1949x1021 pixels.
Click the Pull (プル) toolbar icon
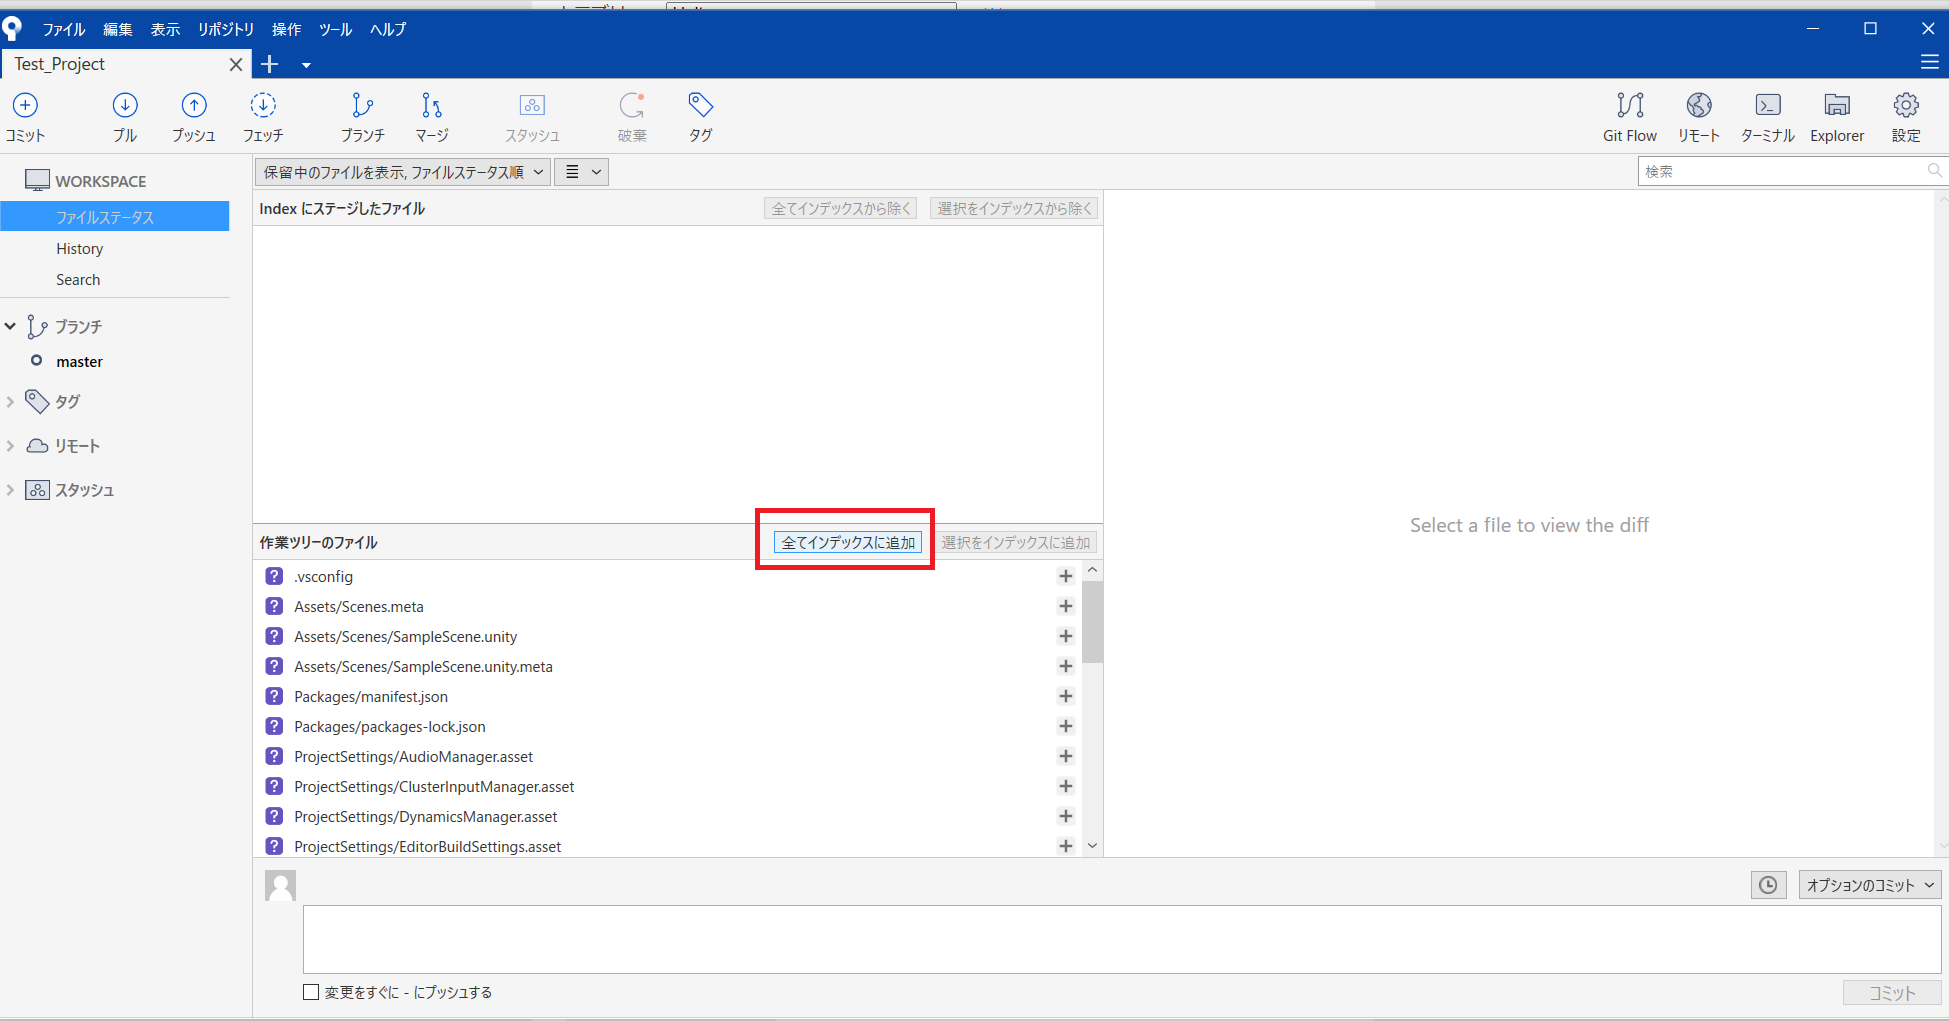click(x=125, y=116)
